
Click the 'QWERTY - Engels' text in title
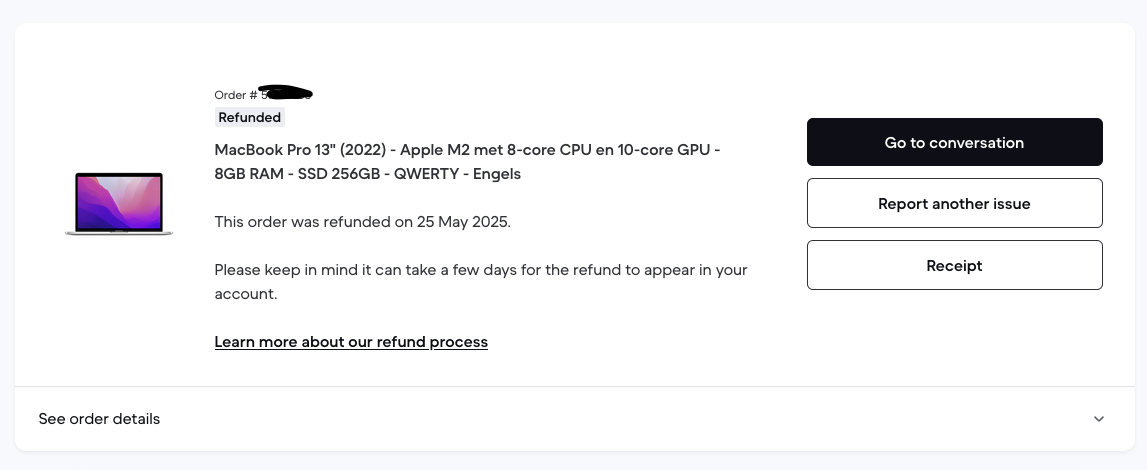pos(457,174)
